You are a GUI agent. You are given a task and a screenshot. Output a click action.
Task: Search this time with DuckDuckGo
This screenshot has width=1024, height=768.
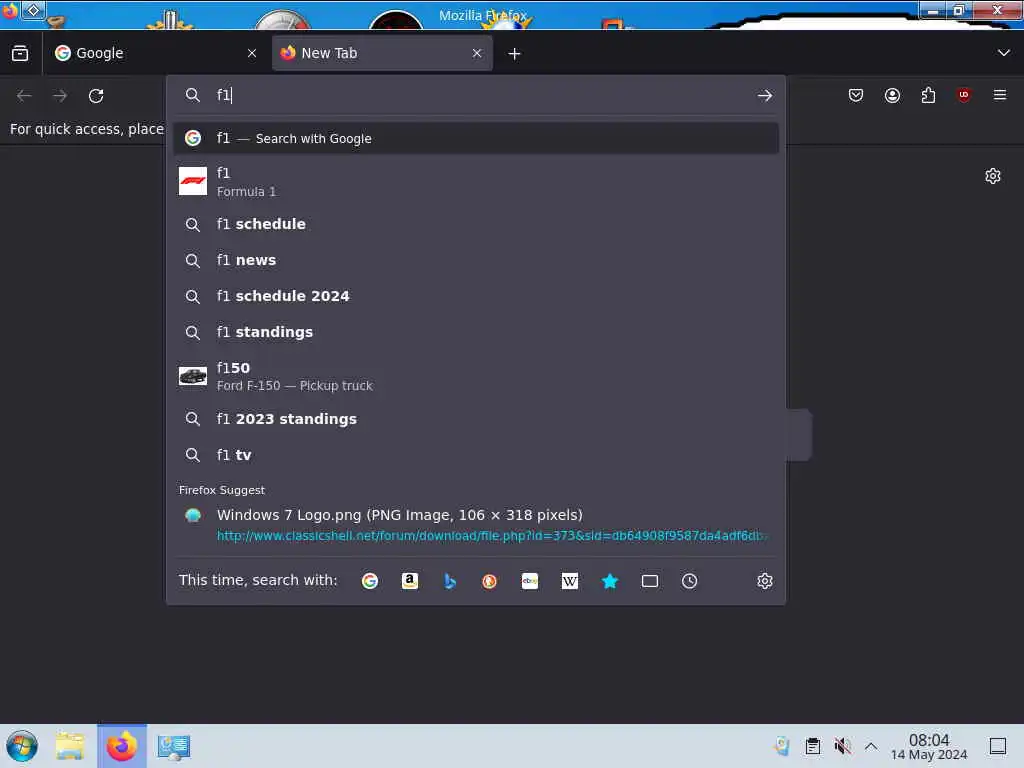[489, 581]
